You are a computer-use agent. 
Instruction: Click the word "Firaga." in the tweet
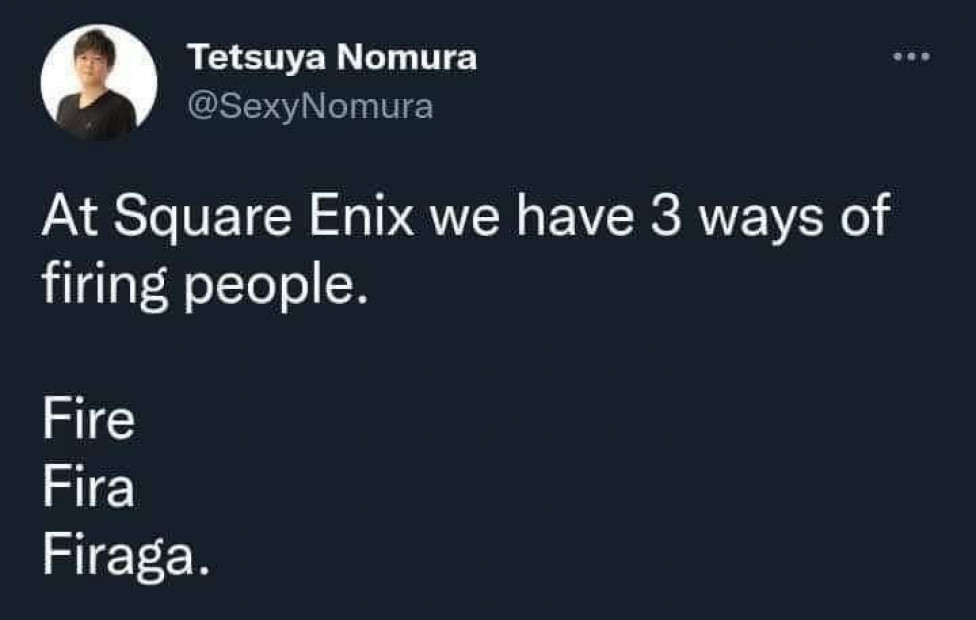(126, 556)
